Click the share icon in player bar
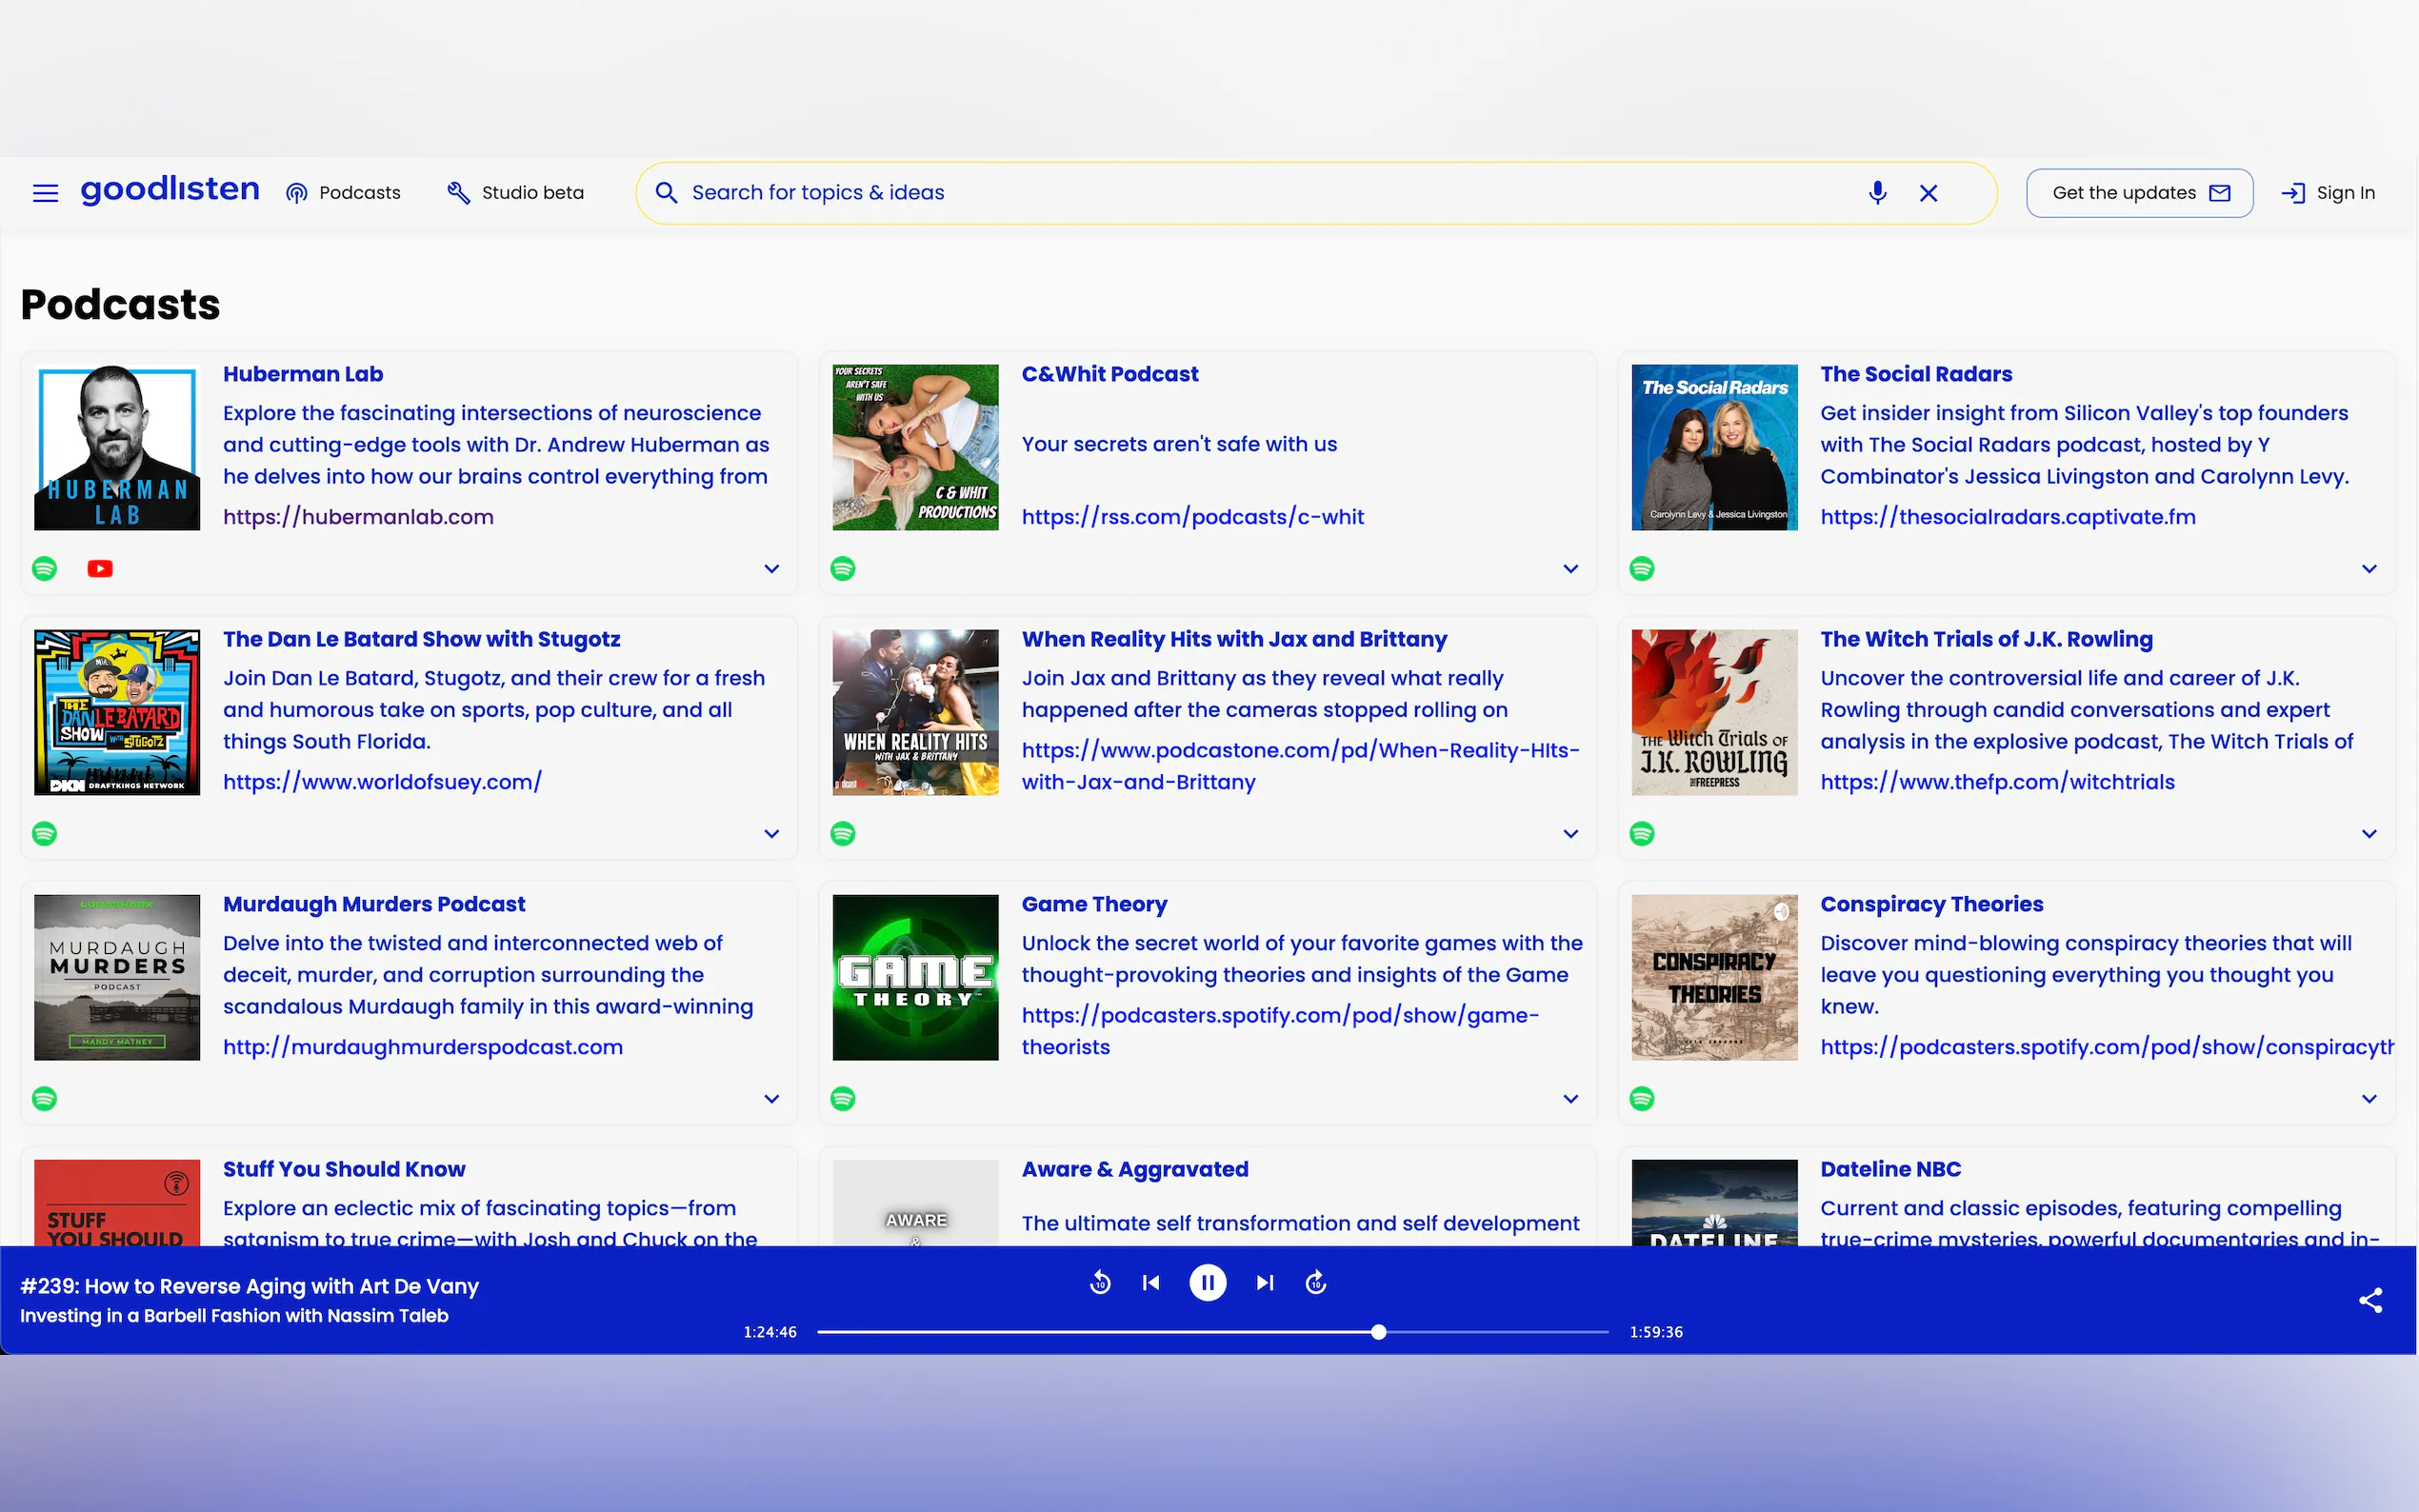 (2370, 1300)
